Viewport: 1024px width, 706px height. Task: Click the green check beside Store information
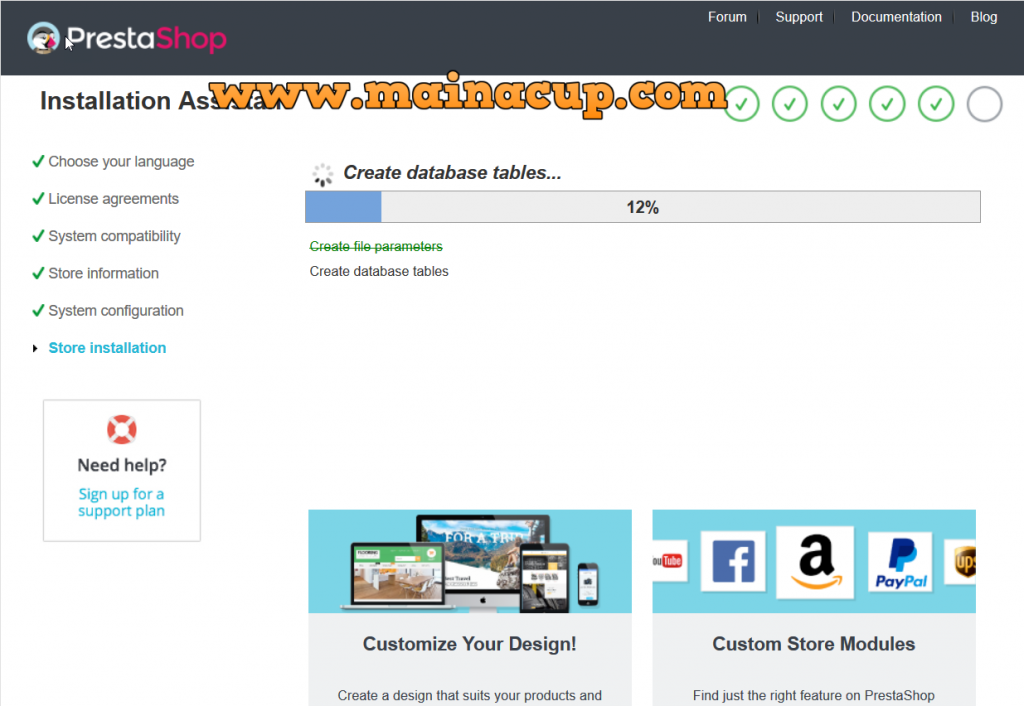(38, 272)
